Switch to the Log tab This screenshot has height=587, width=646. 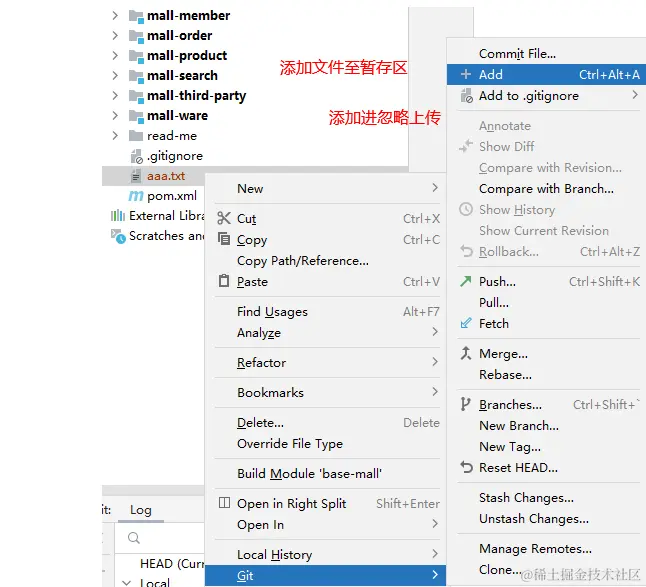coord(140,510)
